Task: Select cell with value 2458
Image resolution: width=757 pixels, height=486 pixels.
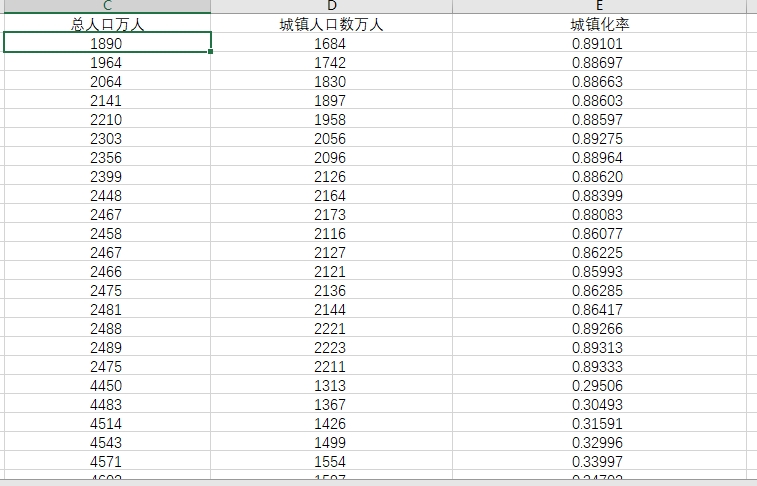Action: tap(107, 233)
